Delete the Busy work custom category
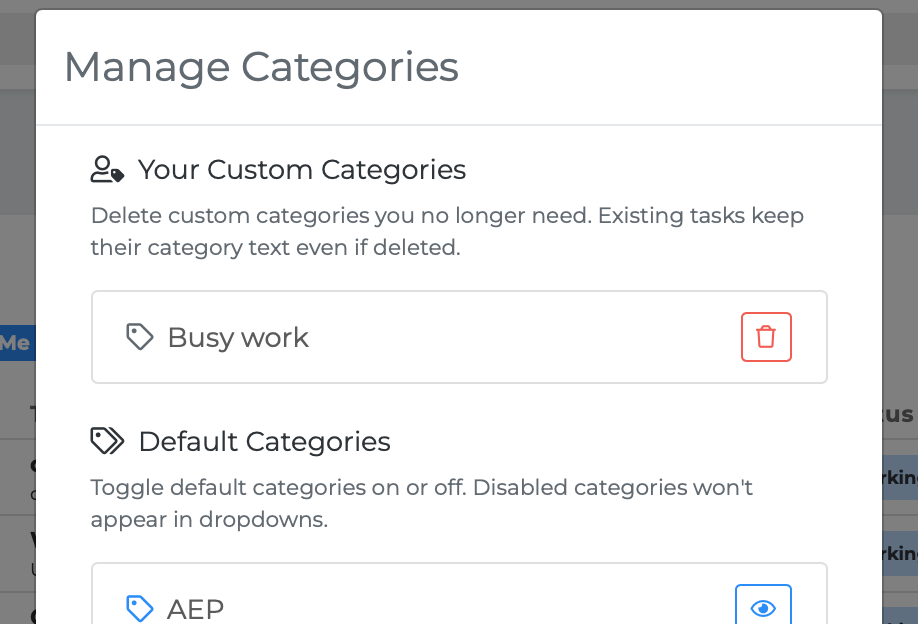Screen dimensions: 918x624 pos(766,337)
